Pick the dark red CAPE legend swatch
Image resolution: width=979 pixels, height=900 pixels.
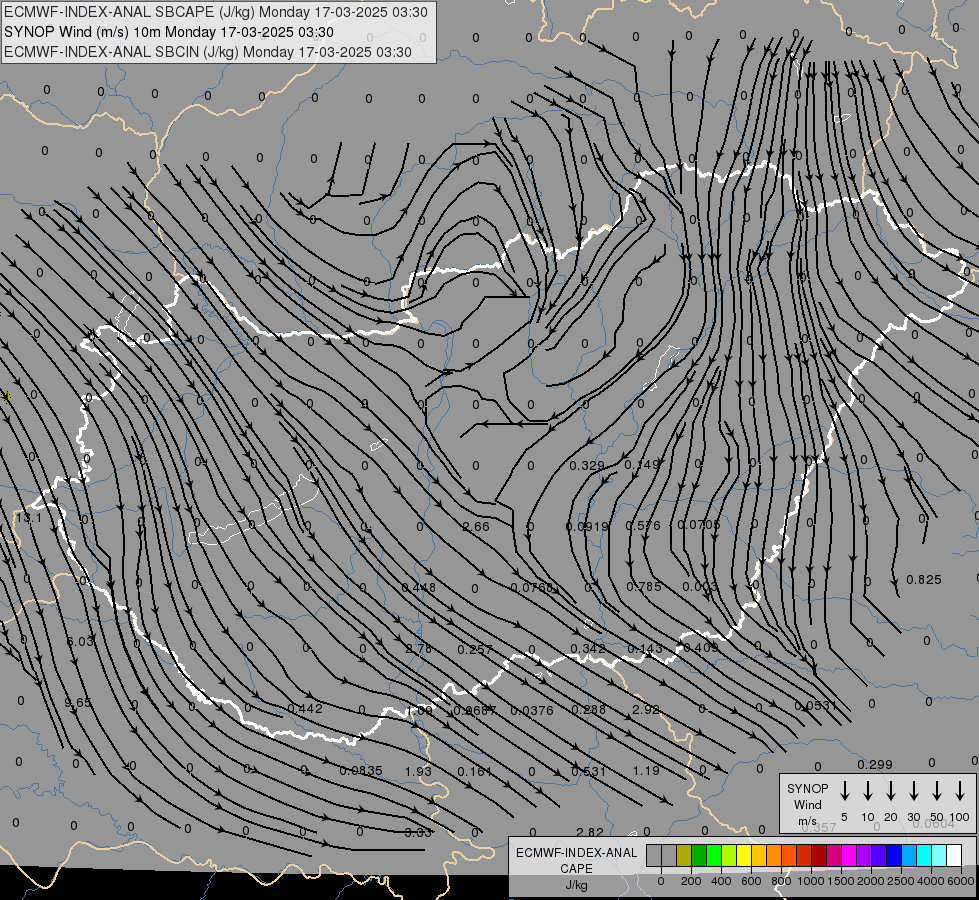point(819,855)
